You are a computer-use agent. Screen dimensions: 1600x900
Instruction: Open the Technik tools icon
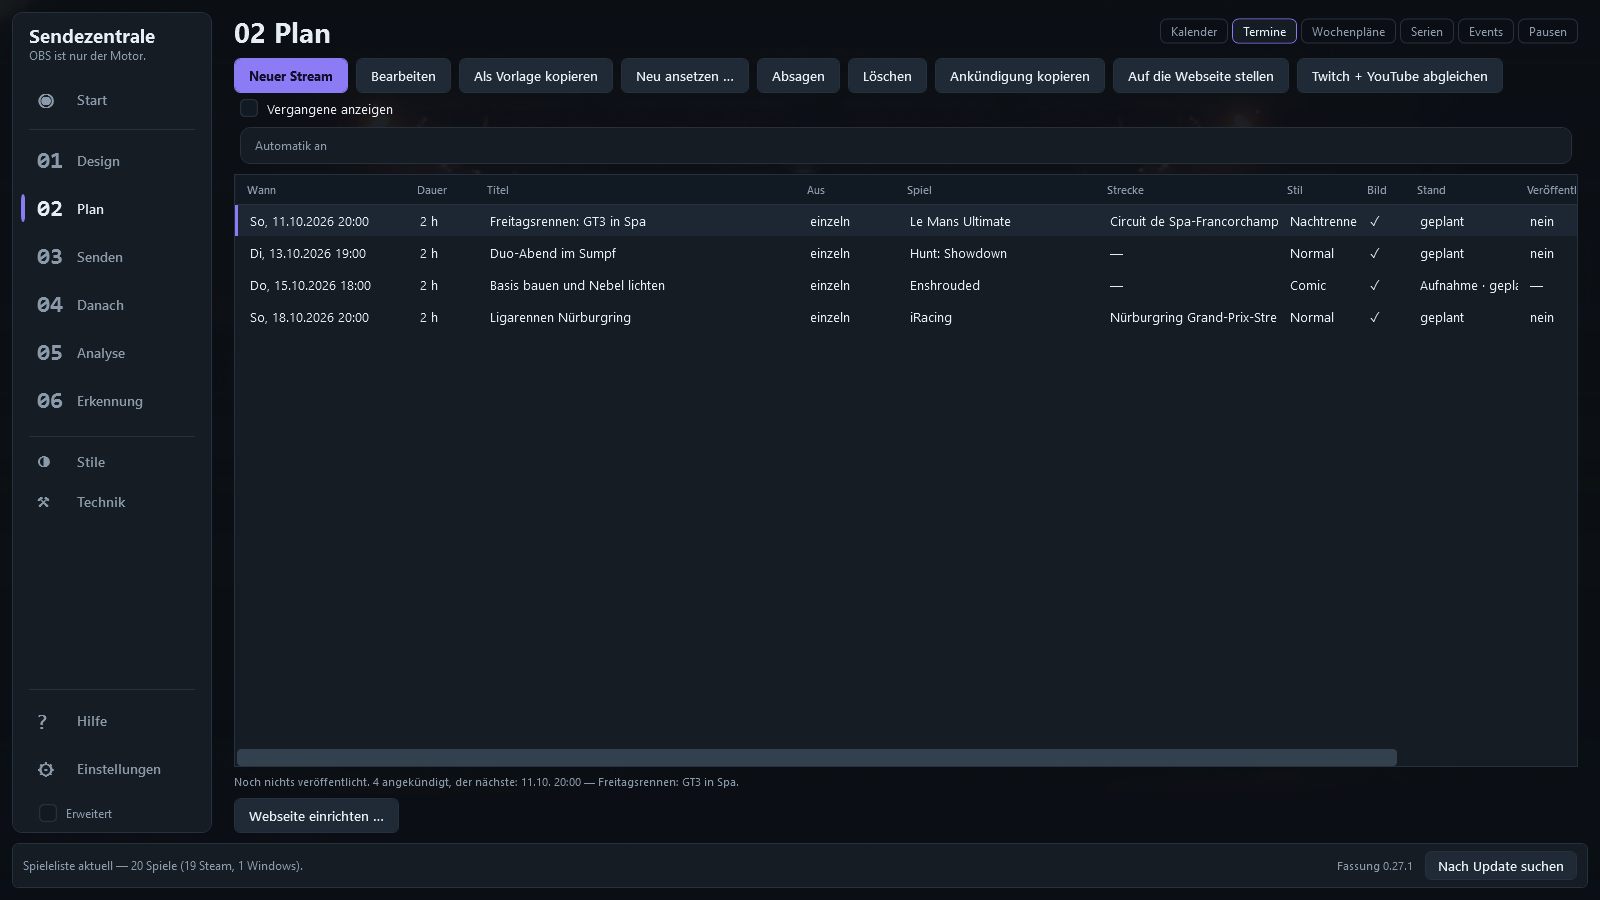[x=44, y=502]
